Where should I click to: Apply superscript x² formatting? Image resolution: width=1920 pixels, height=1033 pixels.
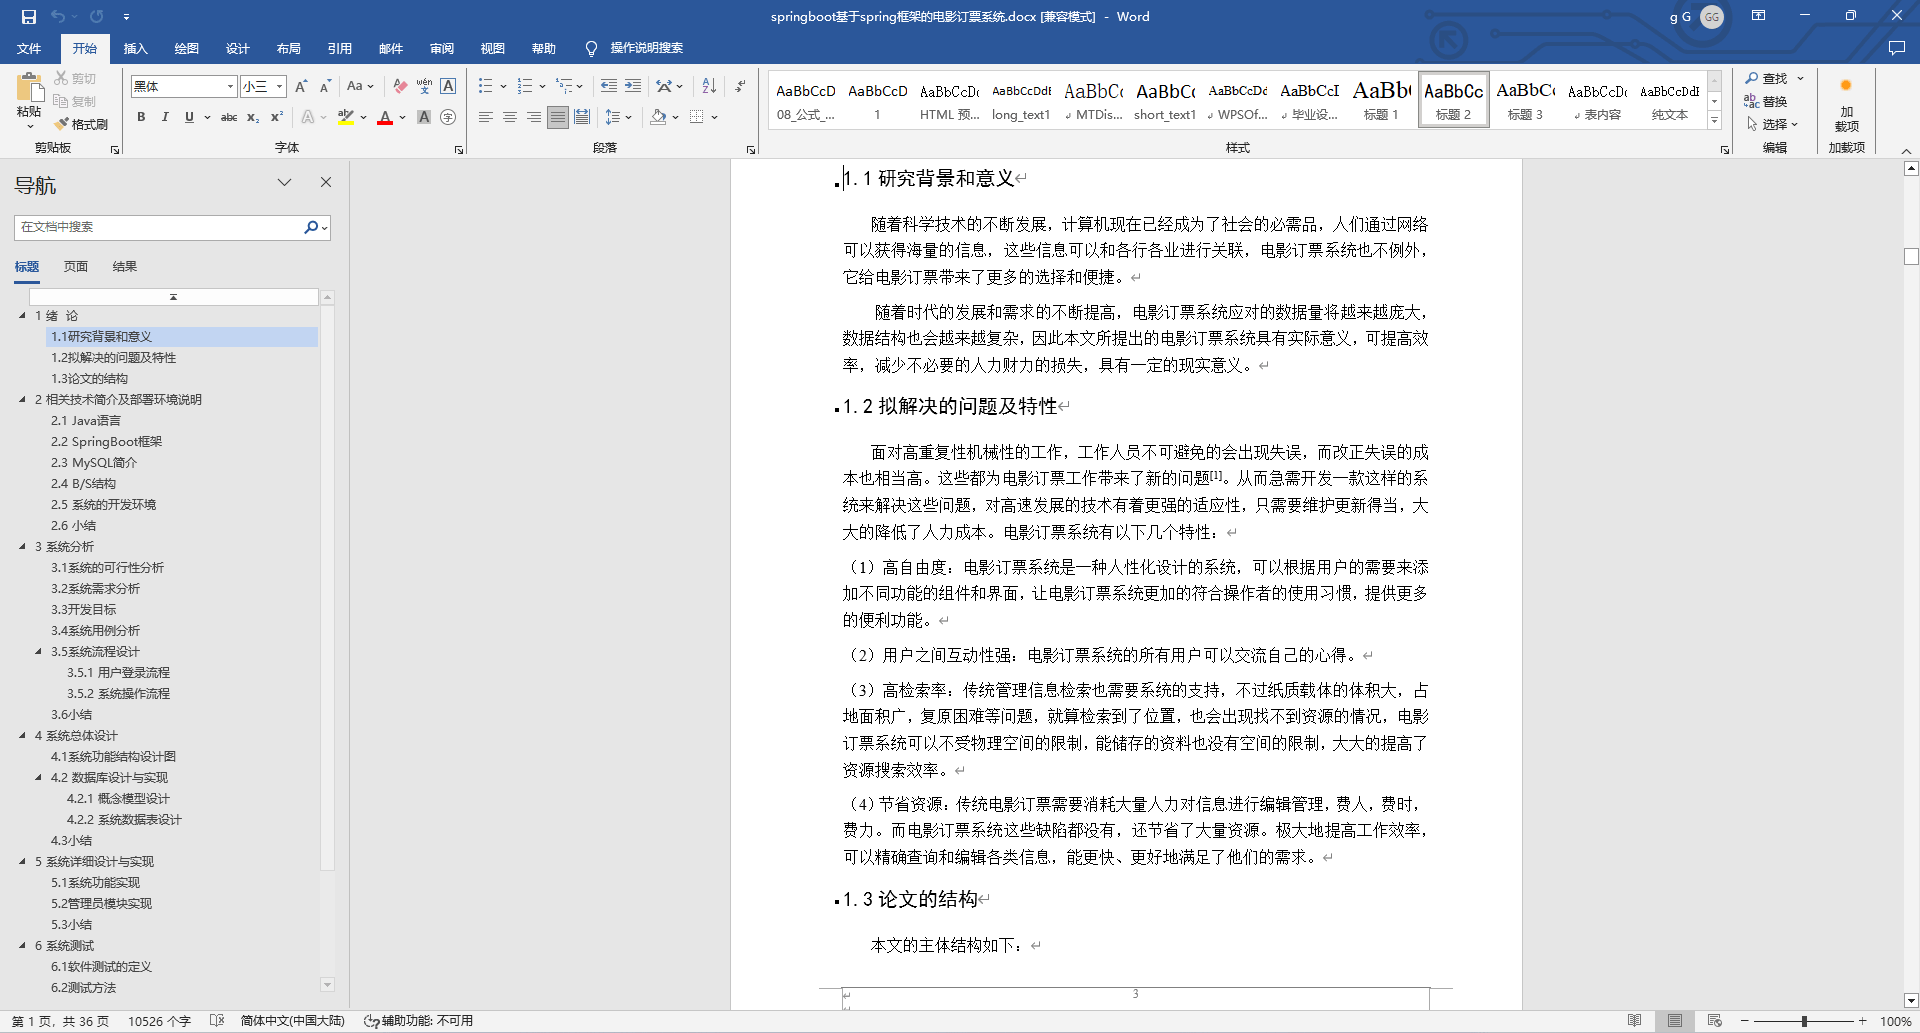click(277, 117)
